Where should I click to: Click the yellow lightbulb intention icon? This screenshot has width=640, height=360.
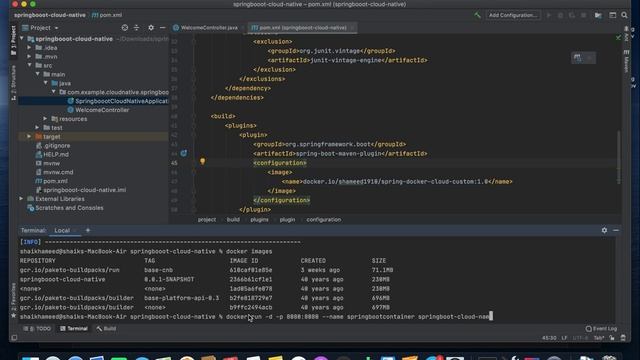[202, 161]
